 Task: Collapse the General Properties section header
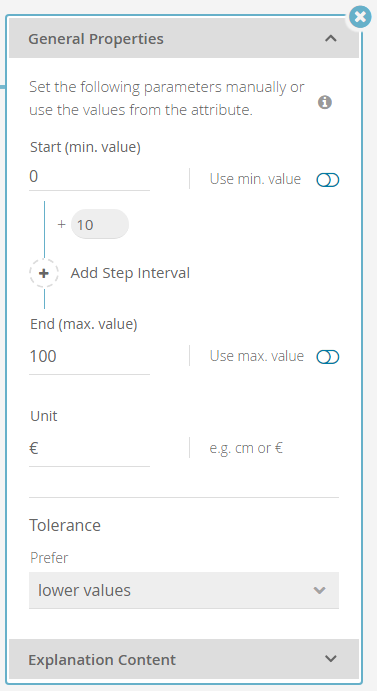click(x=184, y=39)
